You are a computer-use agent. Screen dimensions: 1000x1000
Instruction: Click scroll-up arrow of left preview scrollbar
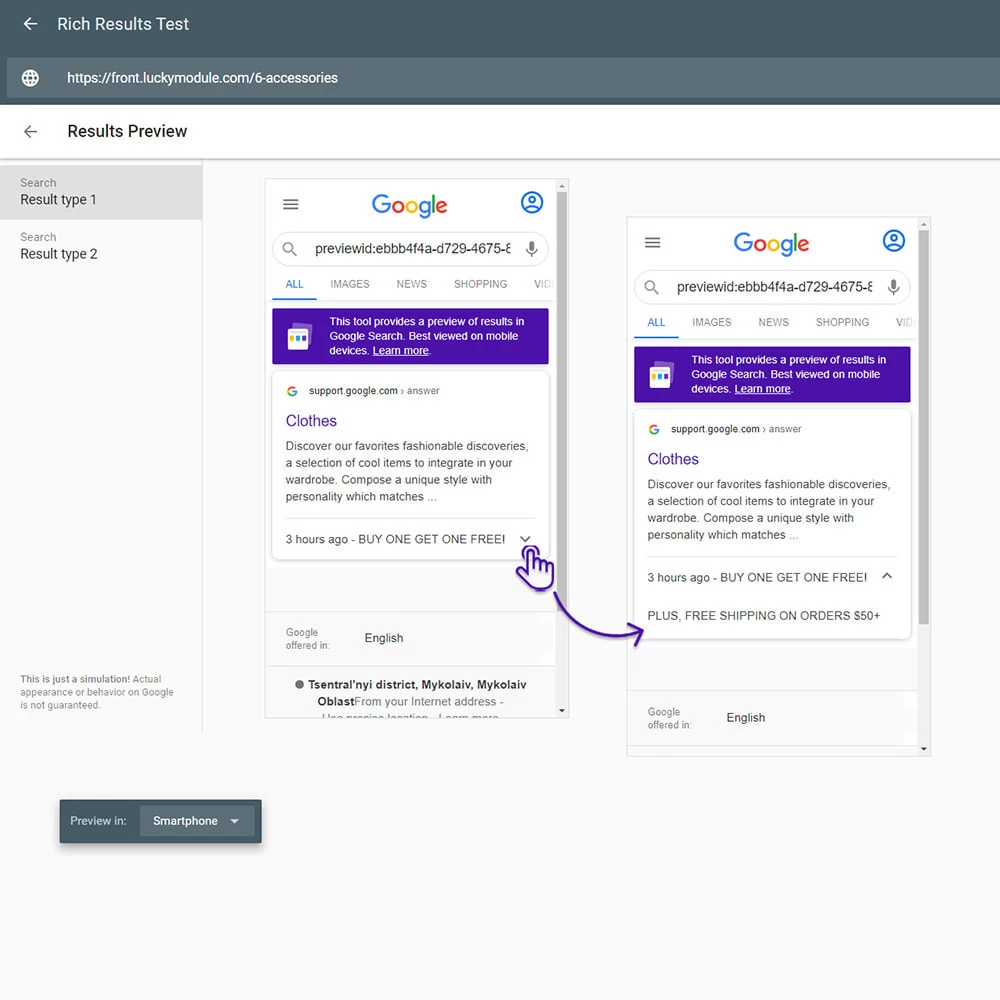pyautogui.click(x=562, y=186)
